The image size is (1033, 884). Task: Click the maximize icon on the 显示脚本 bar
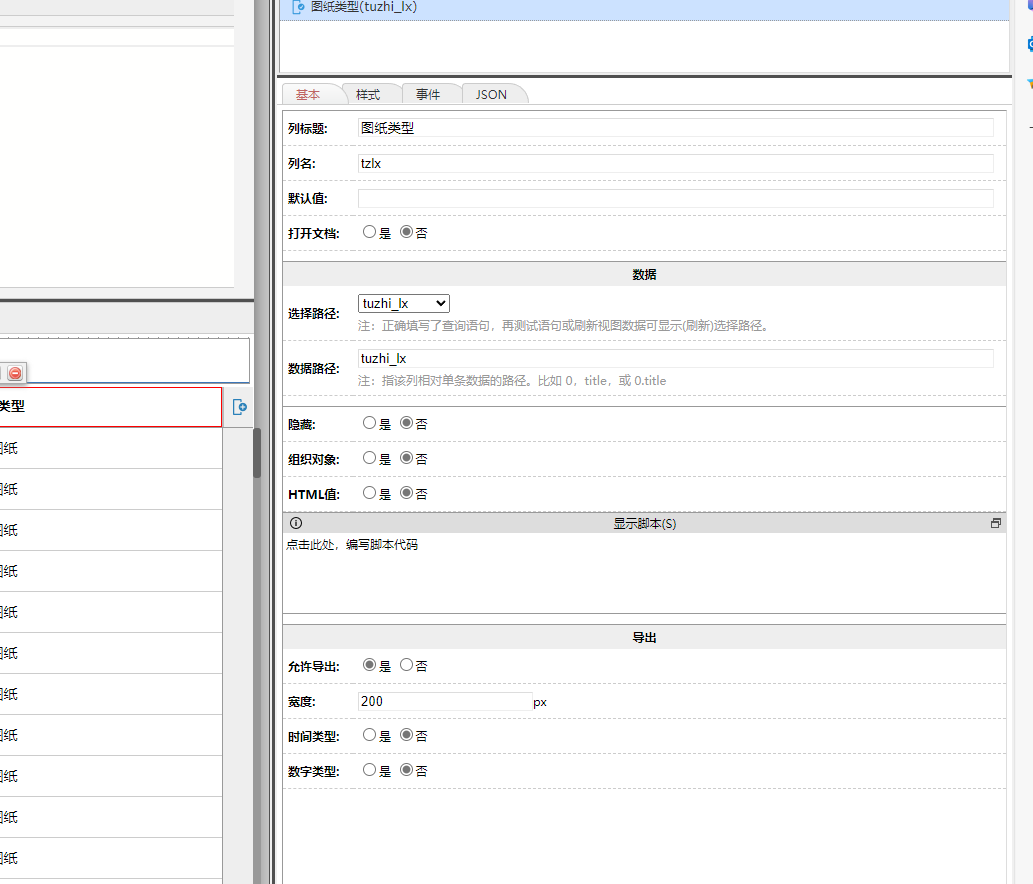tap(995, 523)
